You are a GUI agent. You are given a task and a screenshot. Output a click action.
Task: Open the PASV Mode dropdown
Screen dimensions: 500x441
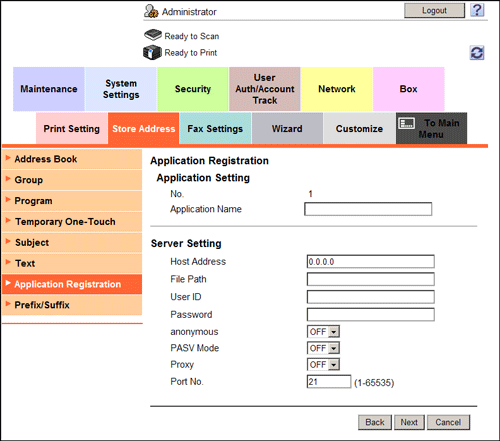pyautogui.click(x=323, y=348)
